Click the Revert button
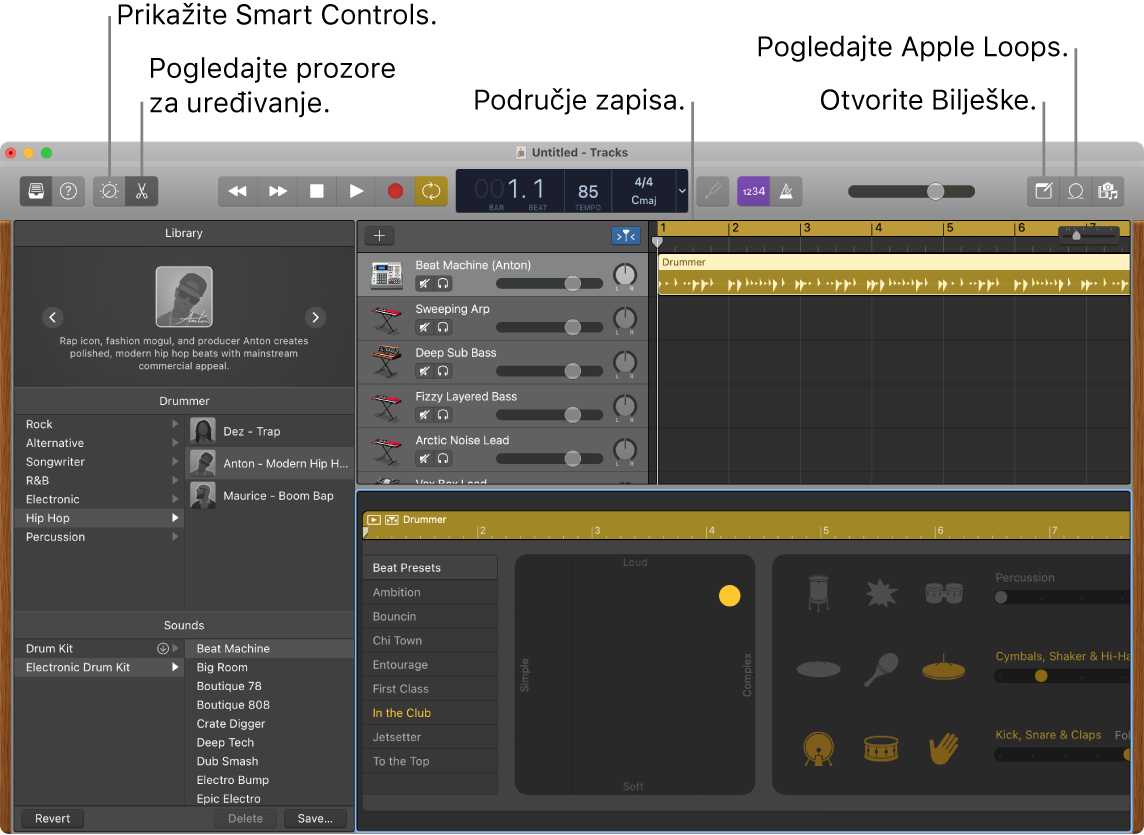1144x835 pixels. (51, 818)
